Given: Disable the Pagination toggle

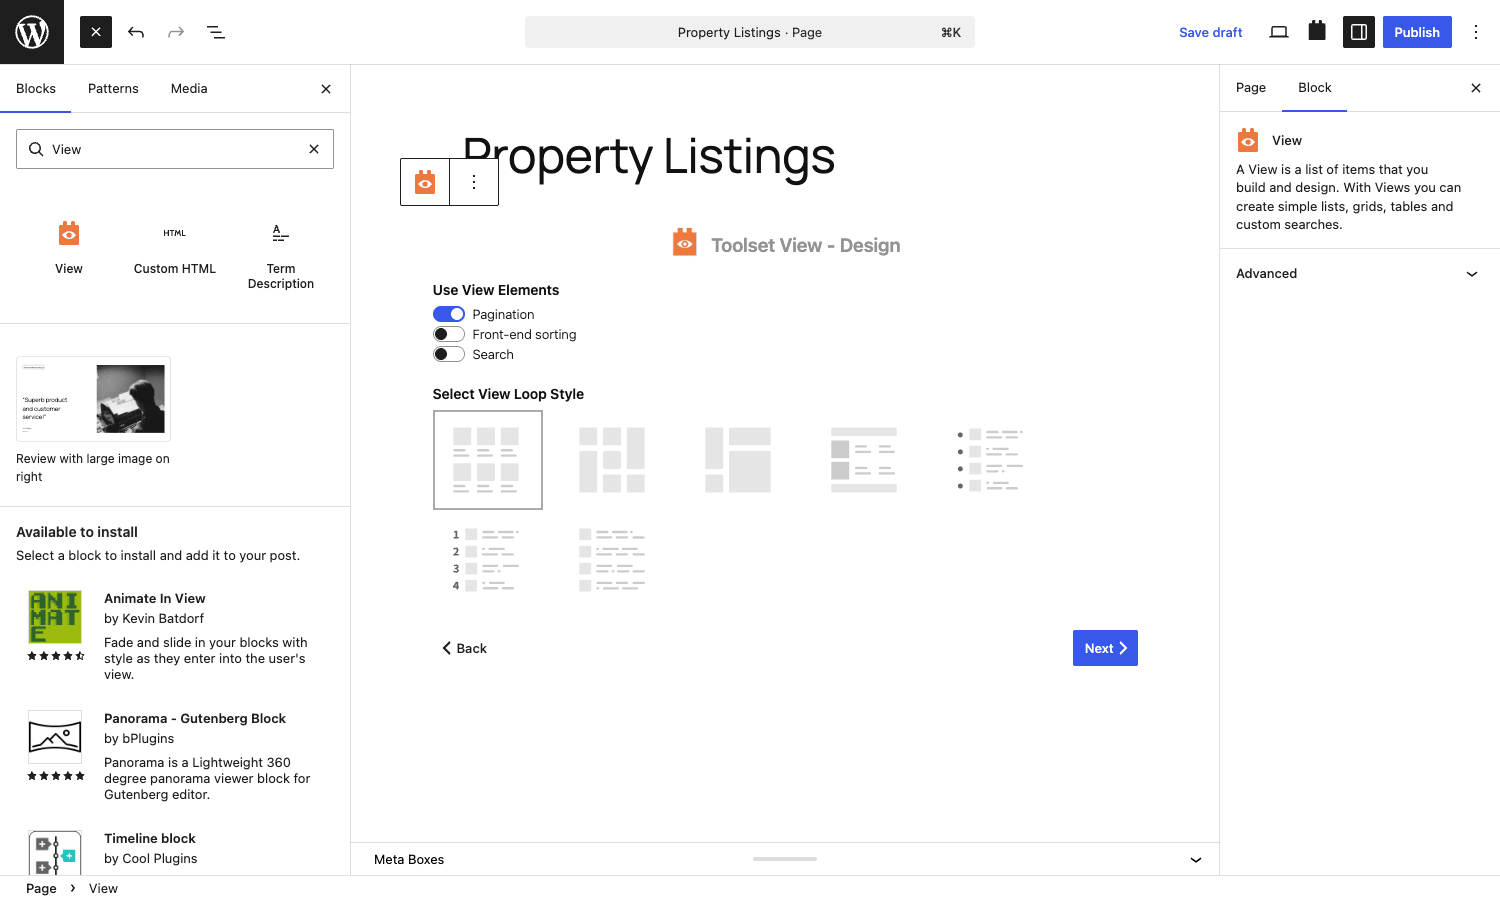Looking at the screenshot, I should click(x=449, y=314).
